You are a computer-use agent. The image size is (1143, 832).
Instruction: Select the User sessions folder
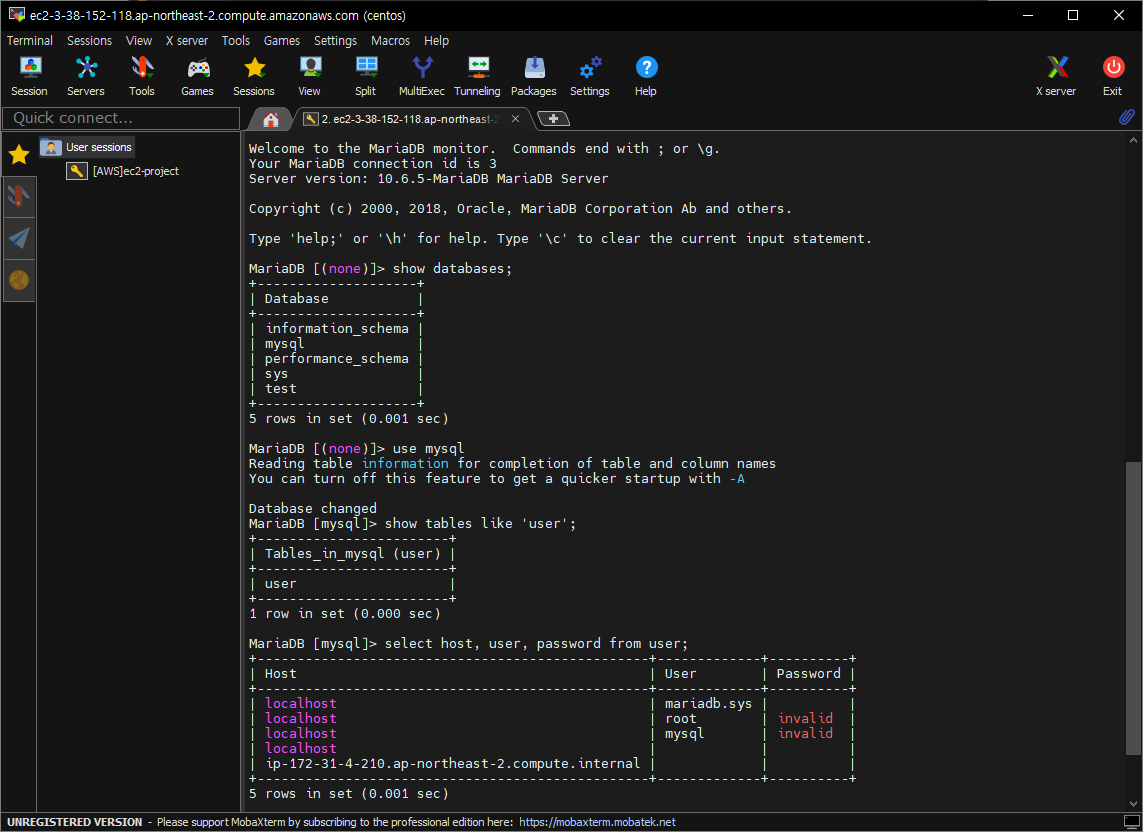87,147
